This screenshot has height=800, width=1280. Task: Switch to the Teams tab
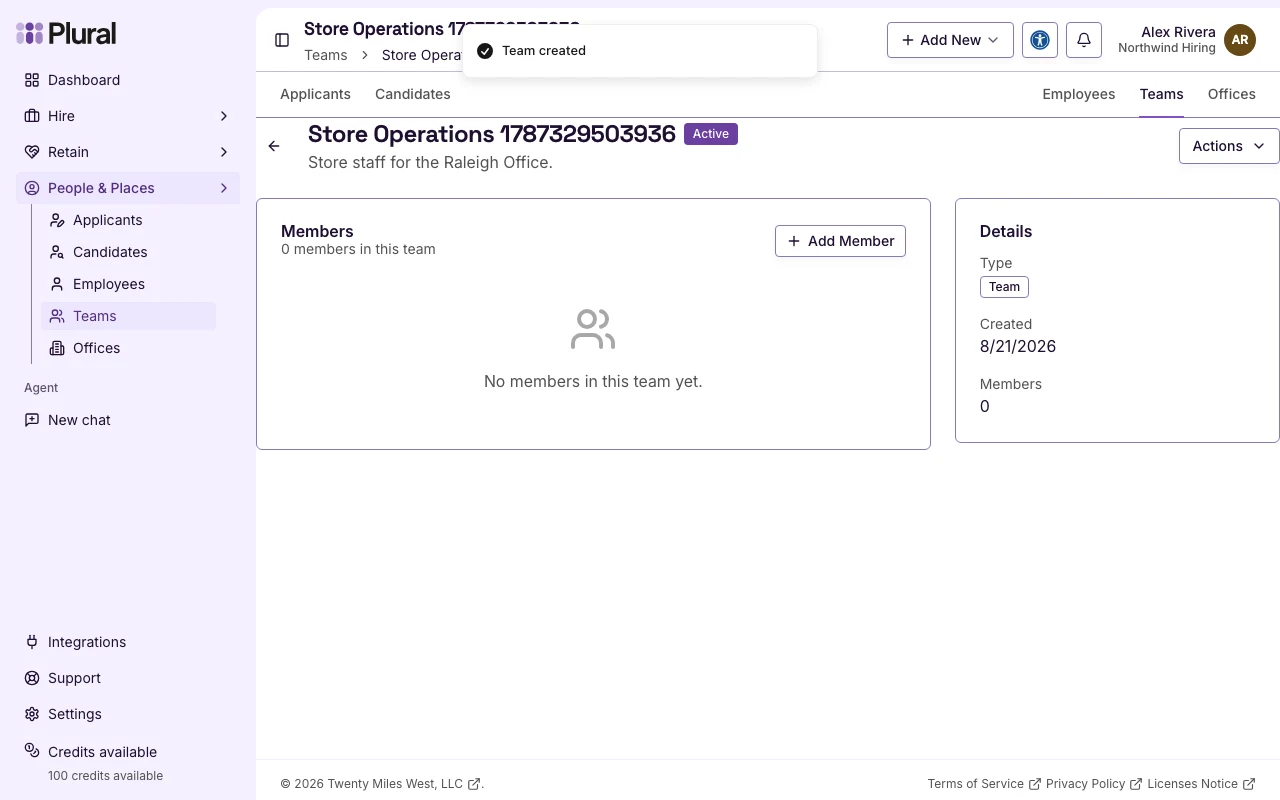click(x=1161, y=94)
